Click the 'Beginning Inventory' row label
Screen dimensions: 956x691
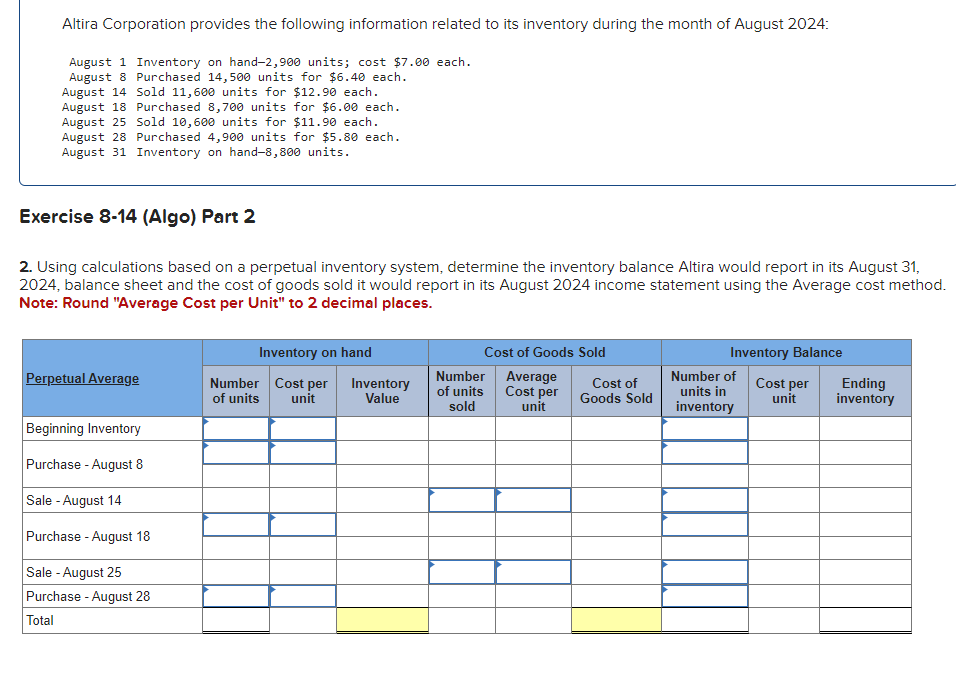83,429
